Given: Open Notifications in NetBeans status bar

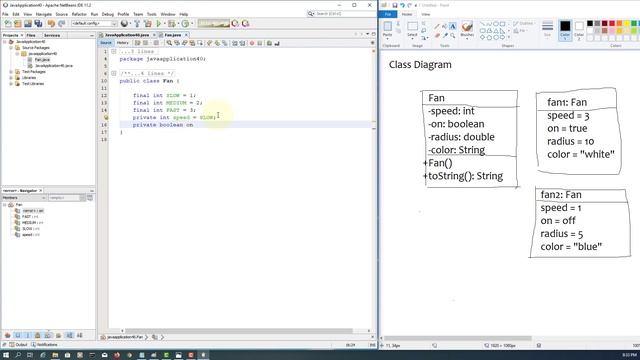Looking at the screenshot, I should click(x=44, y=345).
